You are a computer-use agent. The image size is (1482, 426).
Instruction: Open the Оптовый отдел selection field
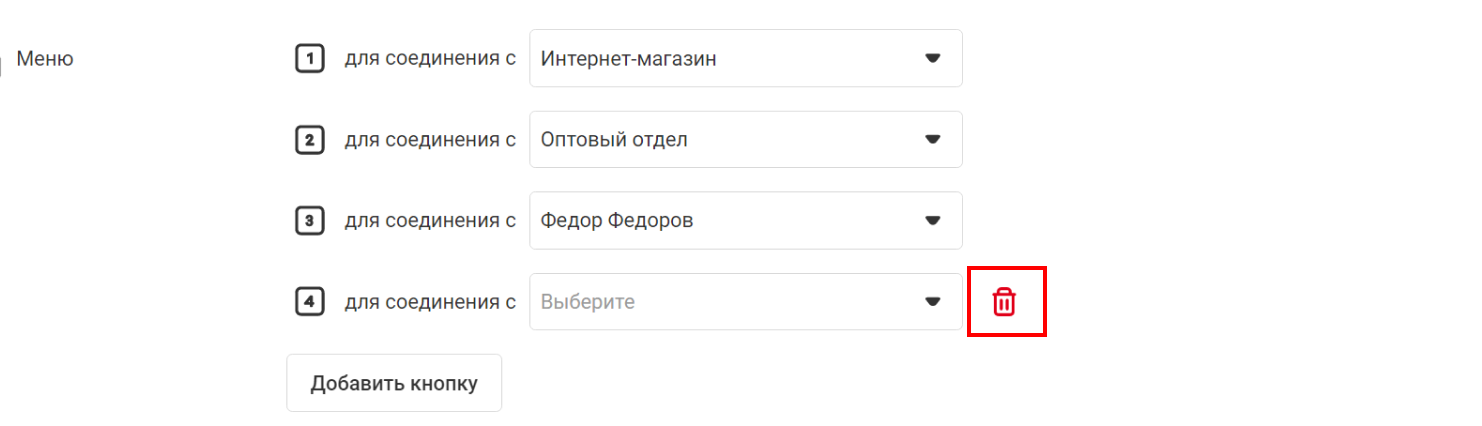tap(746, 140)
